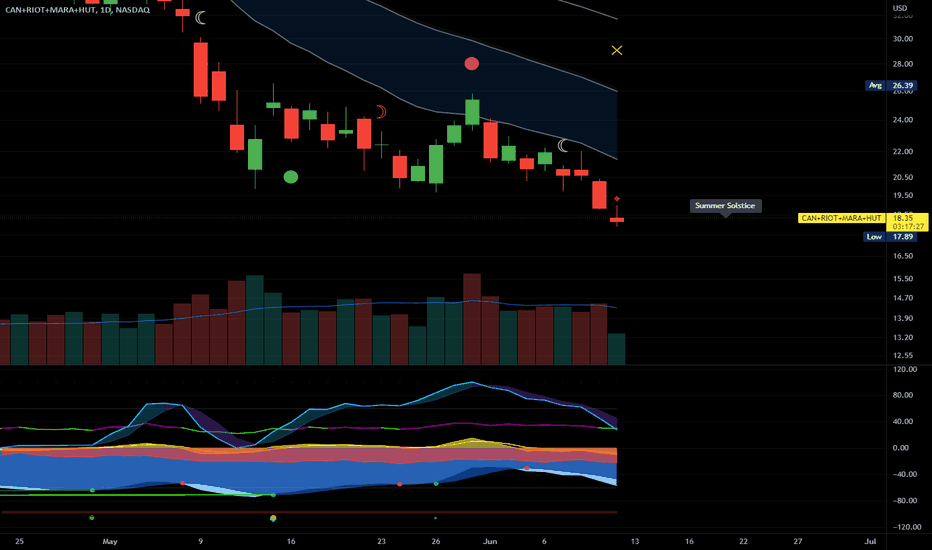Click the 22.00 price axis label

pyautogui.click(x=902, y=152)
